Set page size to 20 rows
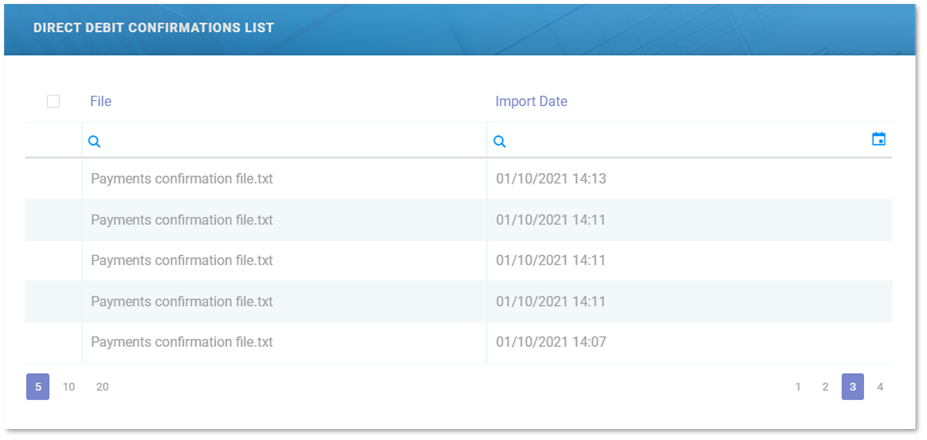This screenshot has width=927, height=440. (102, 387)
